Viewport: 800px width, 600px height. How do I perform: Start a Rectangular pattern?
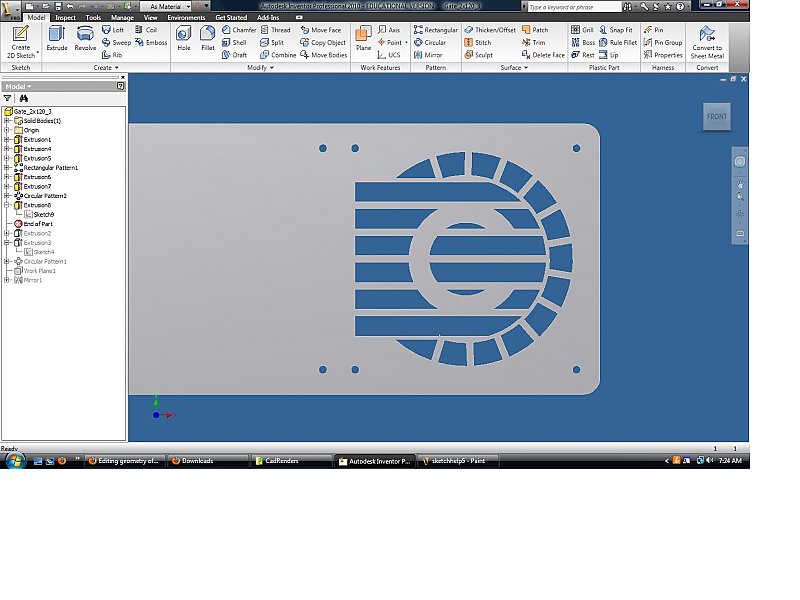(436, 30)
